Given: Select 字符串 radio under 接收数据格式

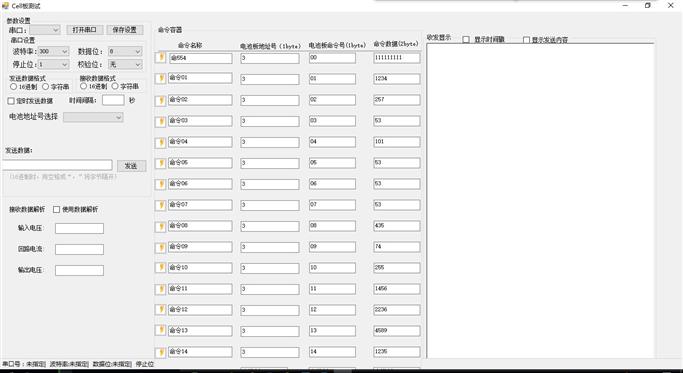Looking at the screenshot, I should [115, 86].
